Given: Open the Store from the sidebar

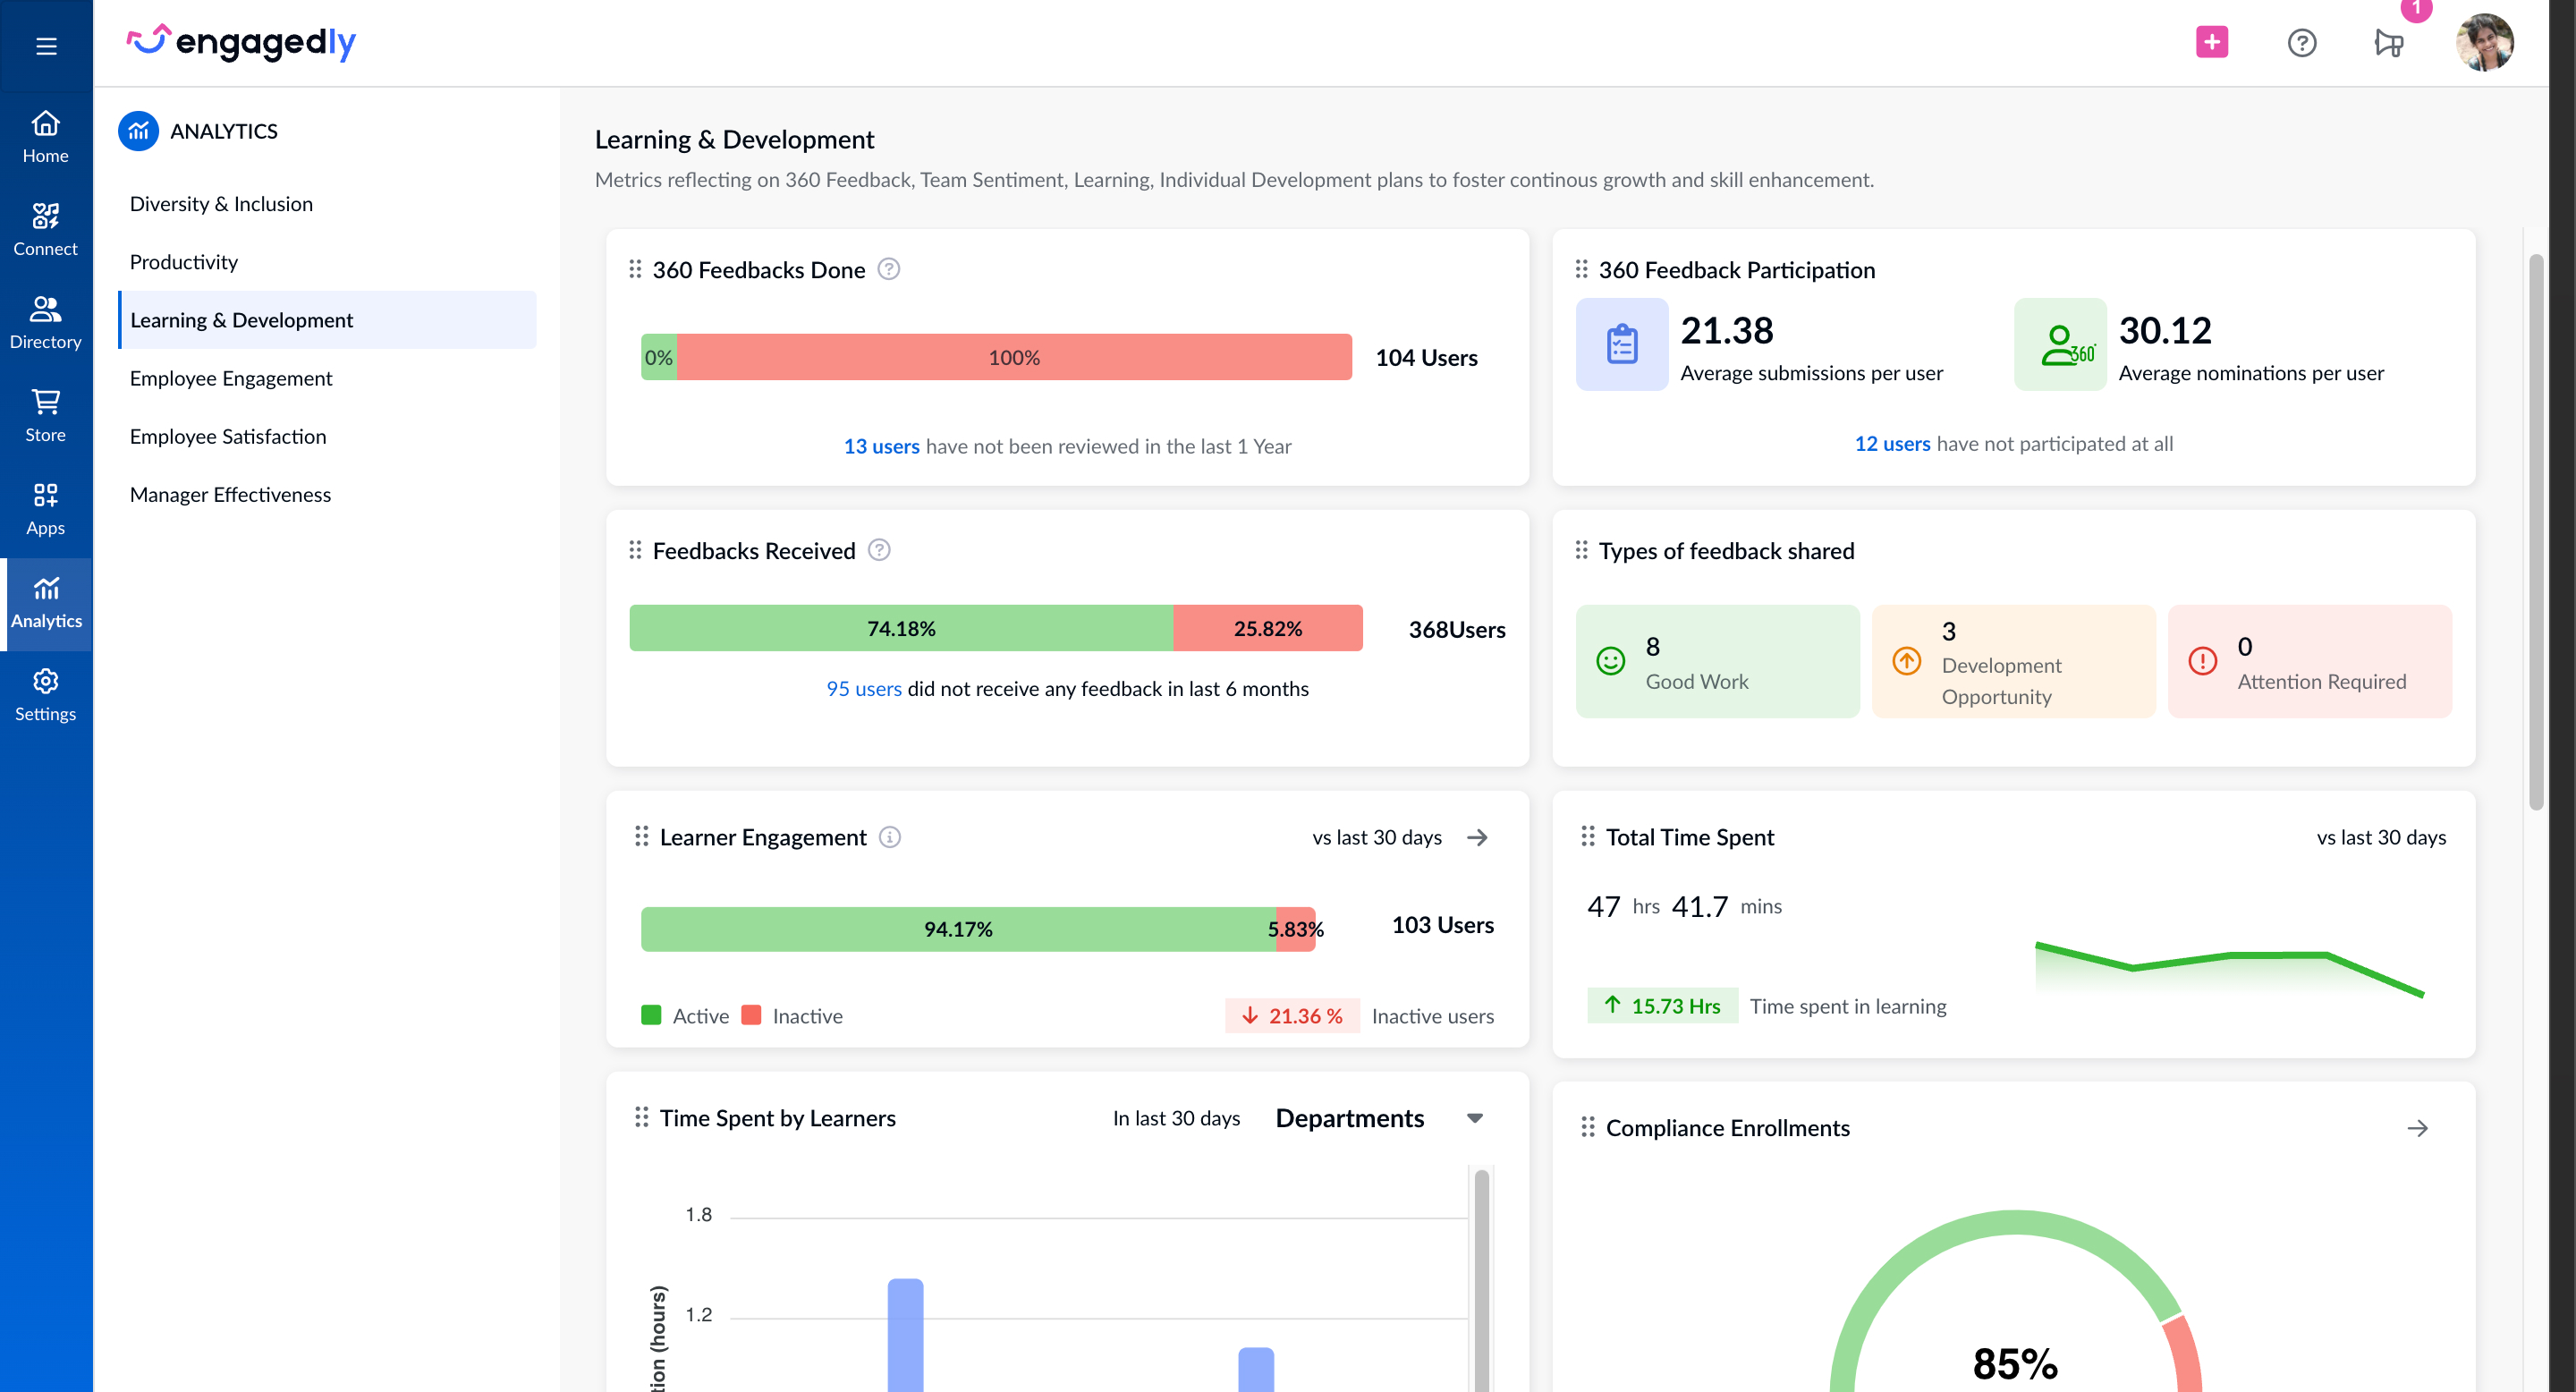Looking at the screenshot, I should click(46, 413).
